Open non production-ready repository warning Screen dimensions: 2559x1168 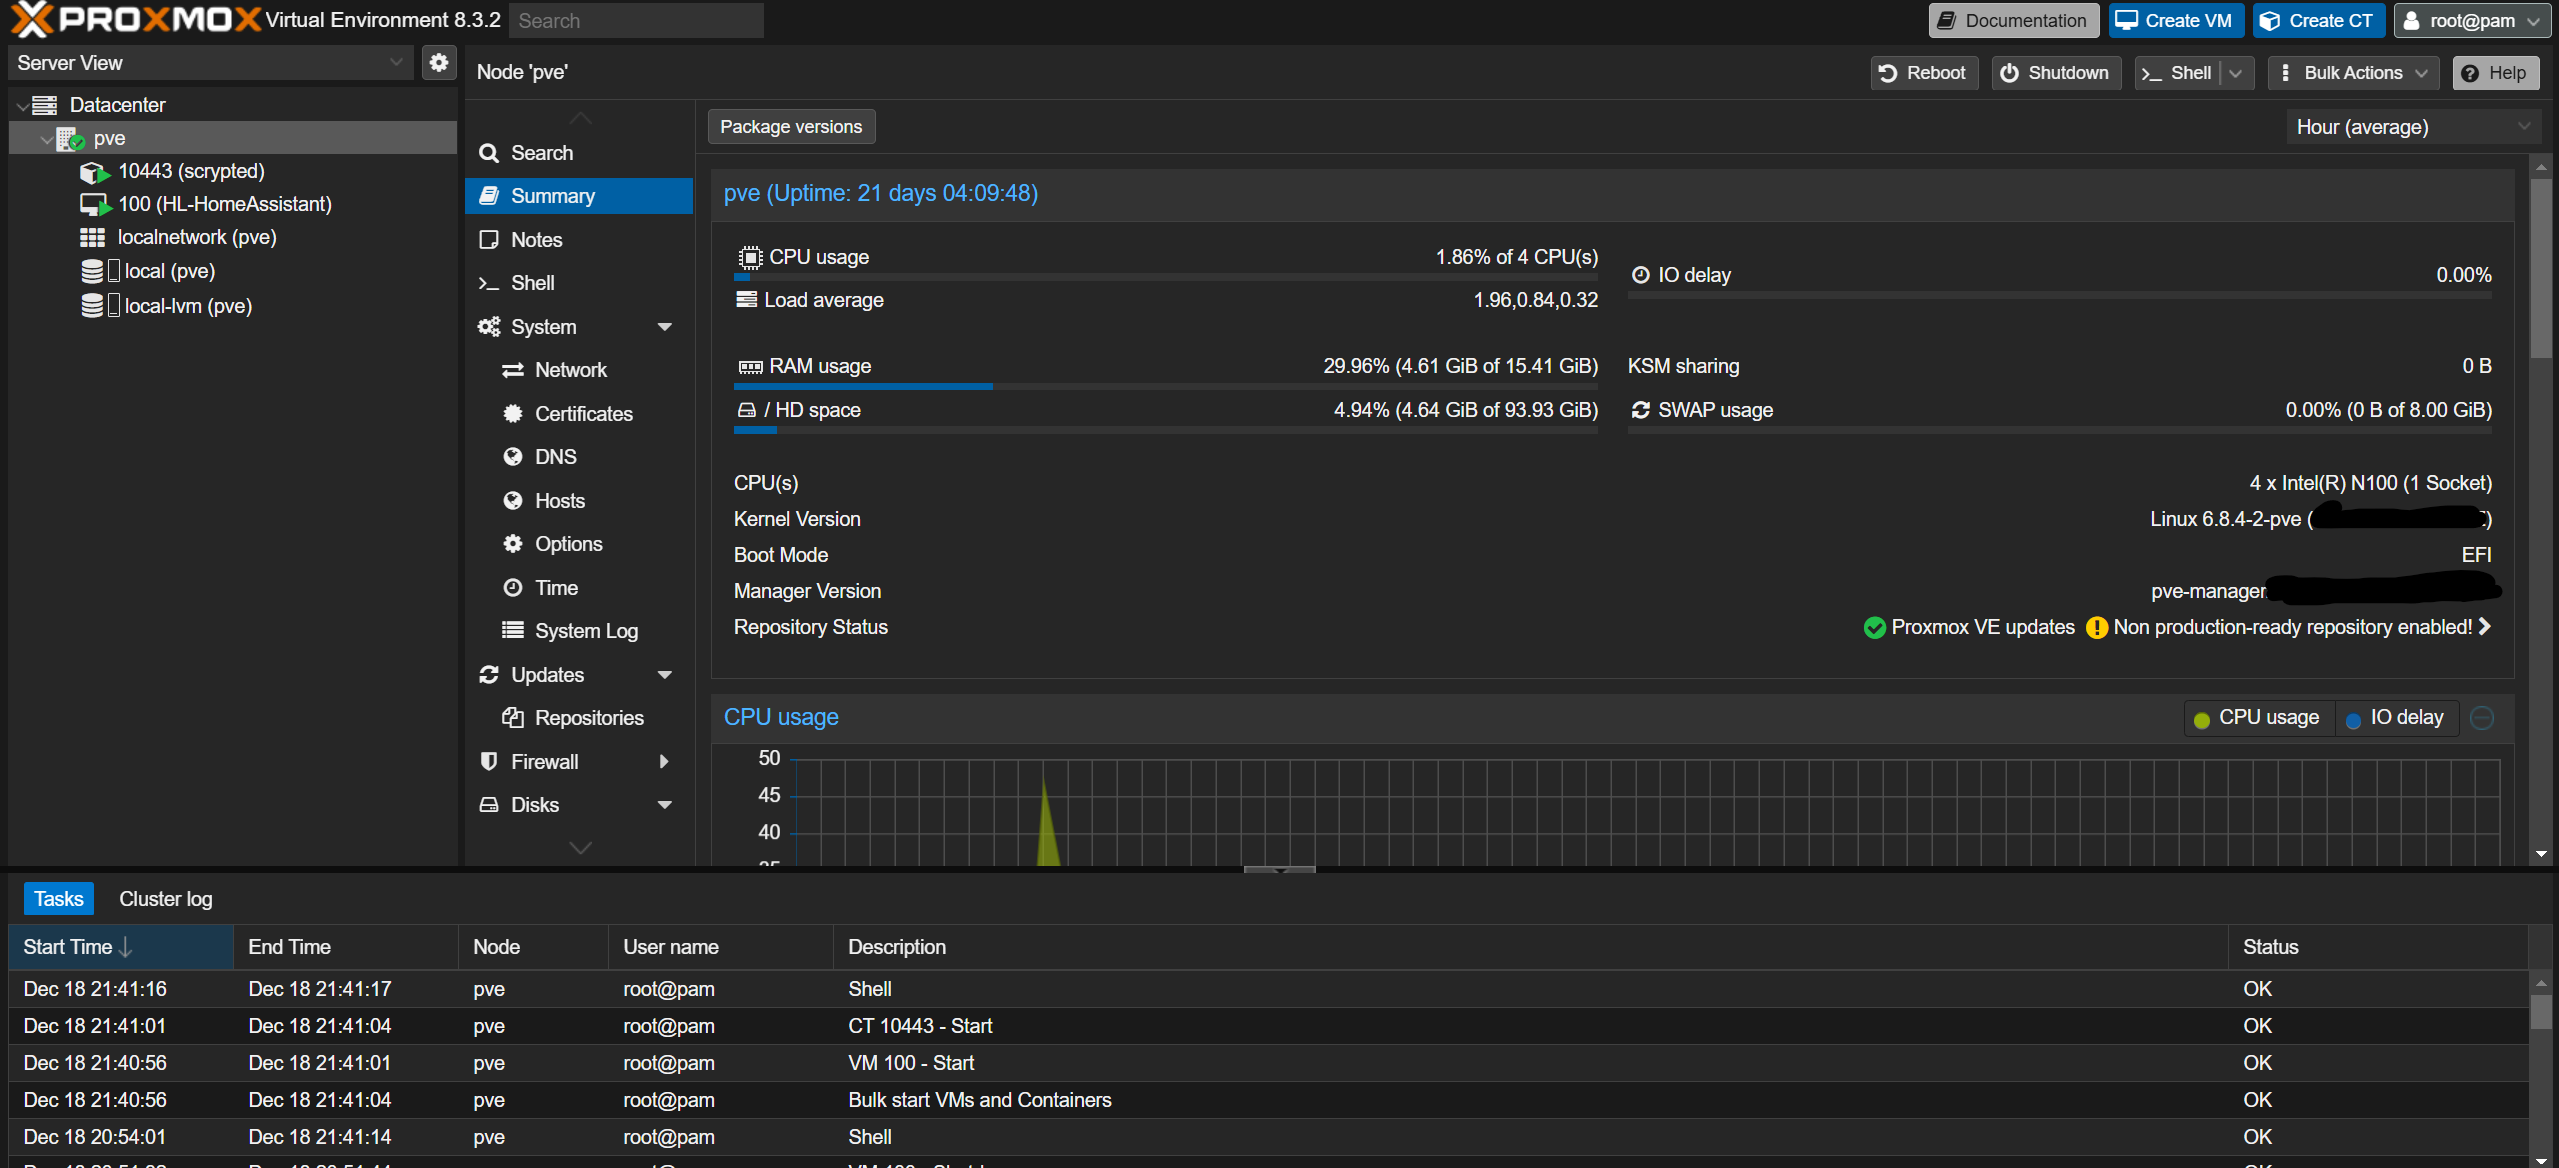2288,627
